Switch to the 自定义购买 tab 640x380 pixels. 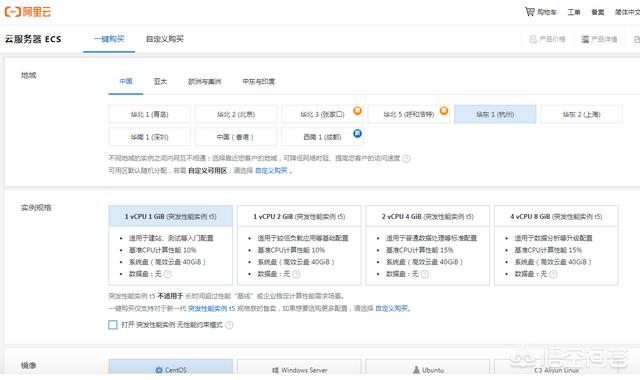164,39
